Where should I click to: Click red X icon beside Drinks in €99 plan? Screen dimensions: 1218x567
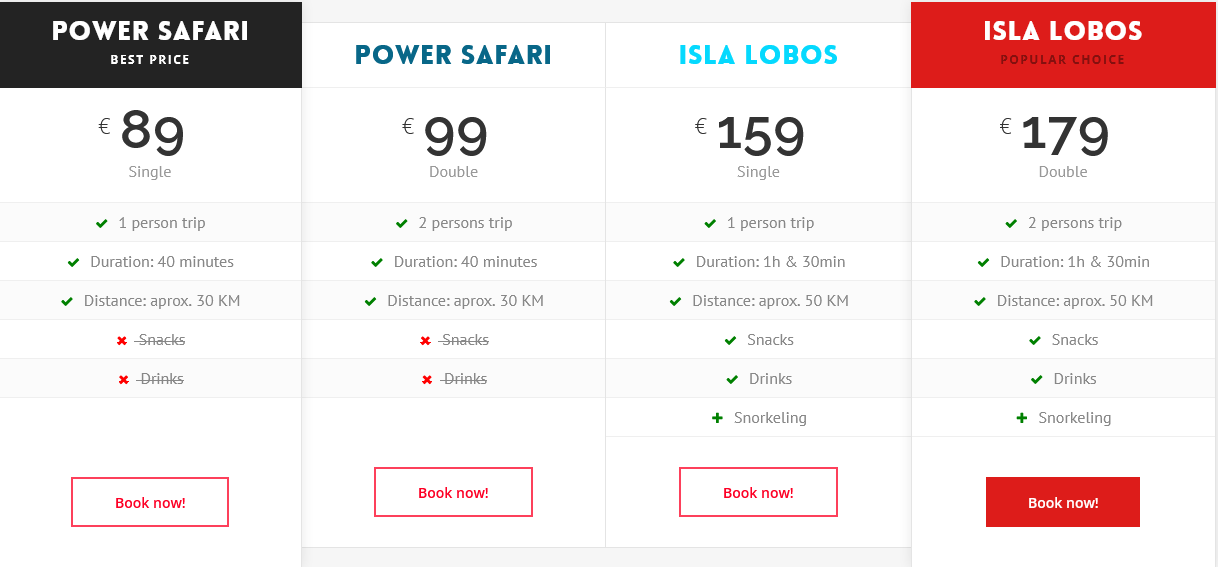(427, 380)
